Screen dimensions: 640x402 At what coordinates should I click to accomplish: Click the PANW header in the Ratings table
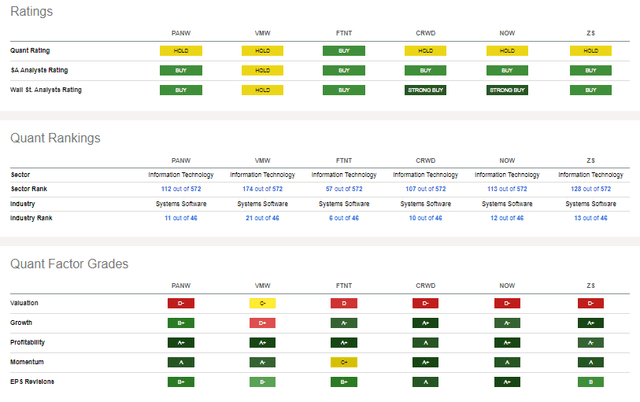coord(181,33)
